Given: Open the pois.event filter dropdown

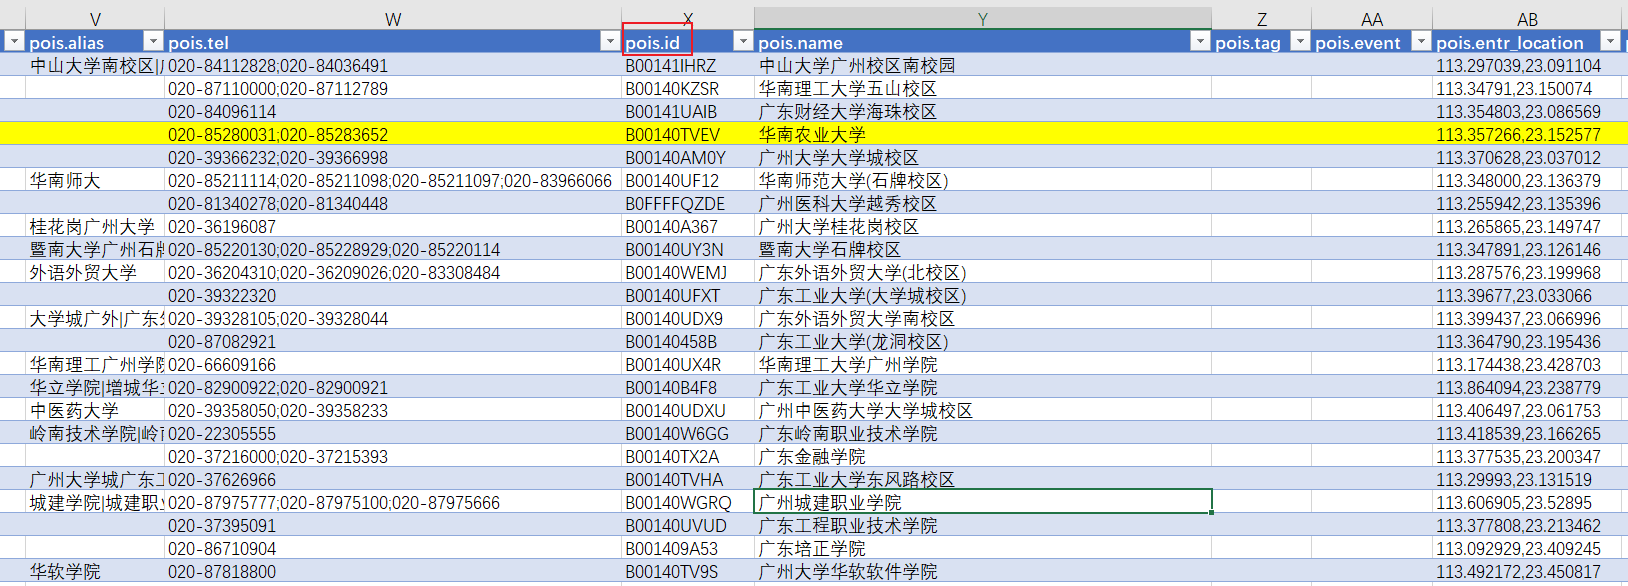Looking at the screenshot, I should (x=1421, y=41).
